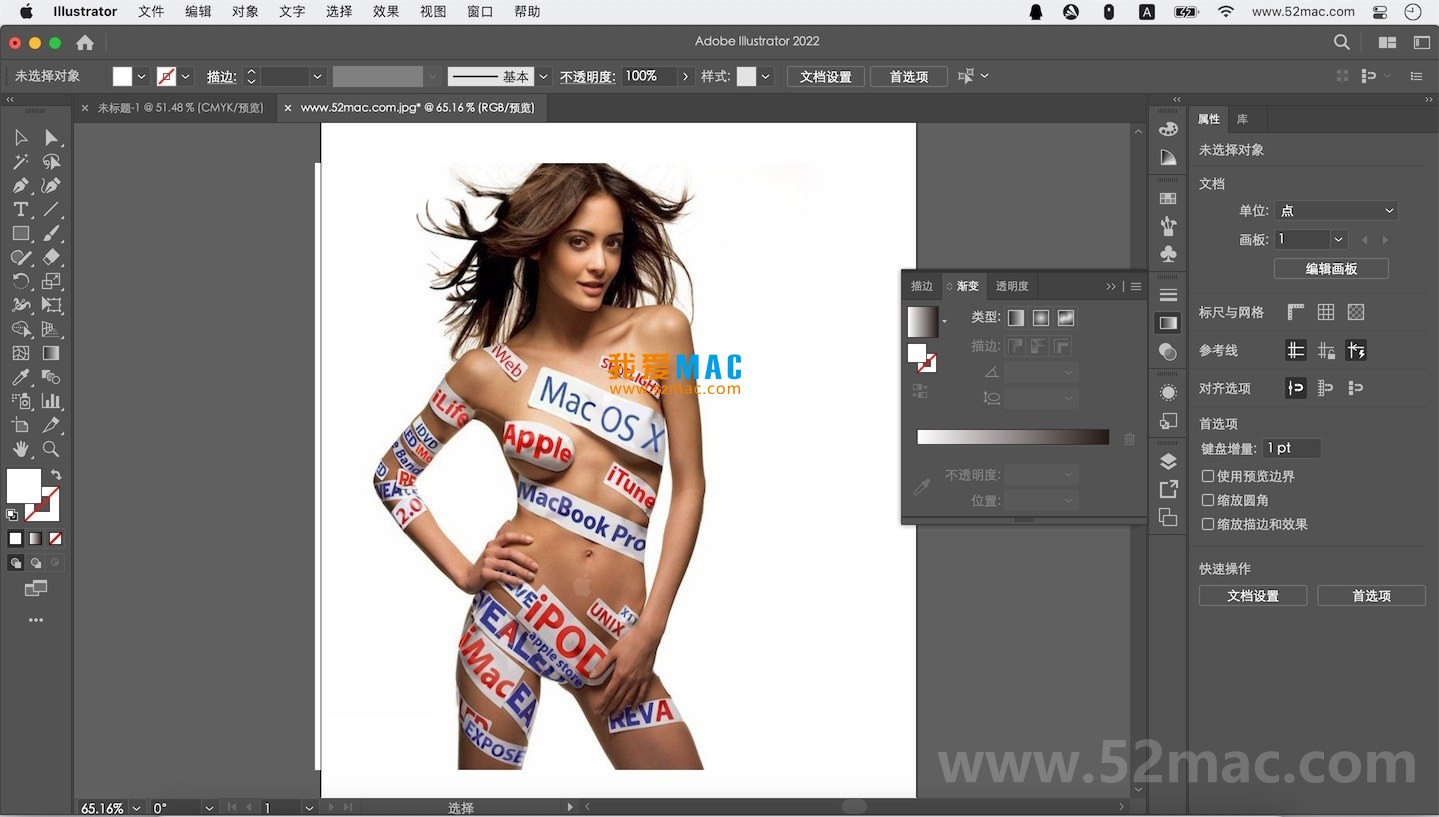
Task: Select the Zoom tool
Action: tap(51, 449)
